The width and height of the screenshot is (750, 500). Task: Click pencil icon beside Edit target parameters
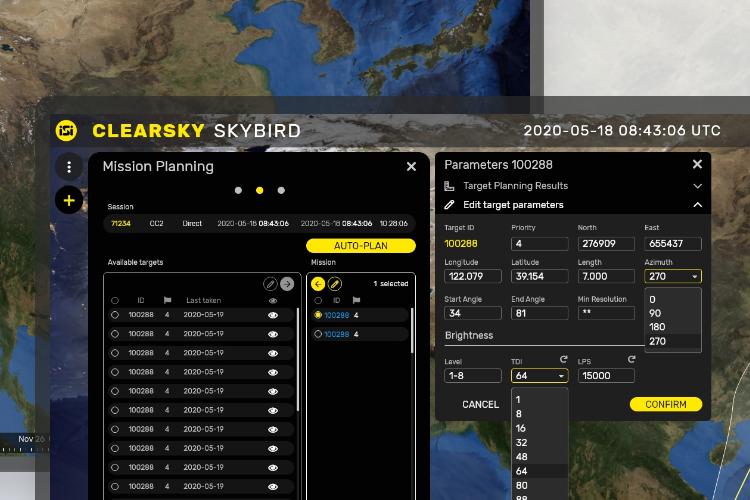[449, 205]
